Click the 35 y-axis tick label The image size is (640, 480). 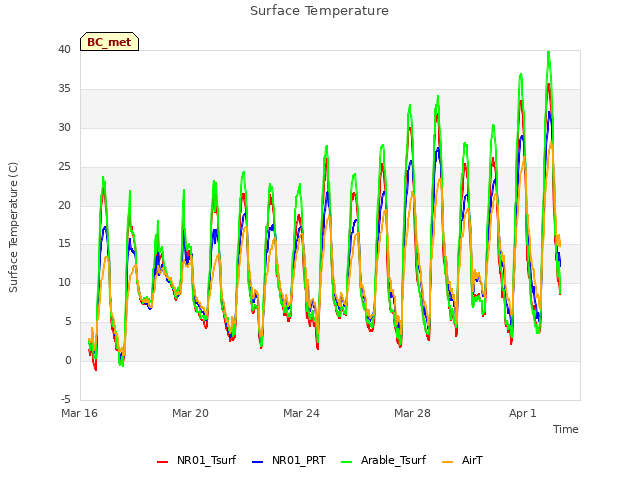click(64, 89)
